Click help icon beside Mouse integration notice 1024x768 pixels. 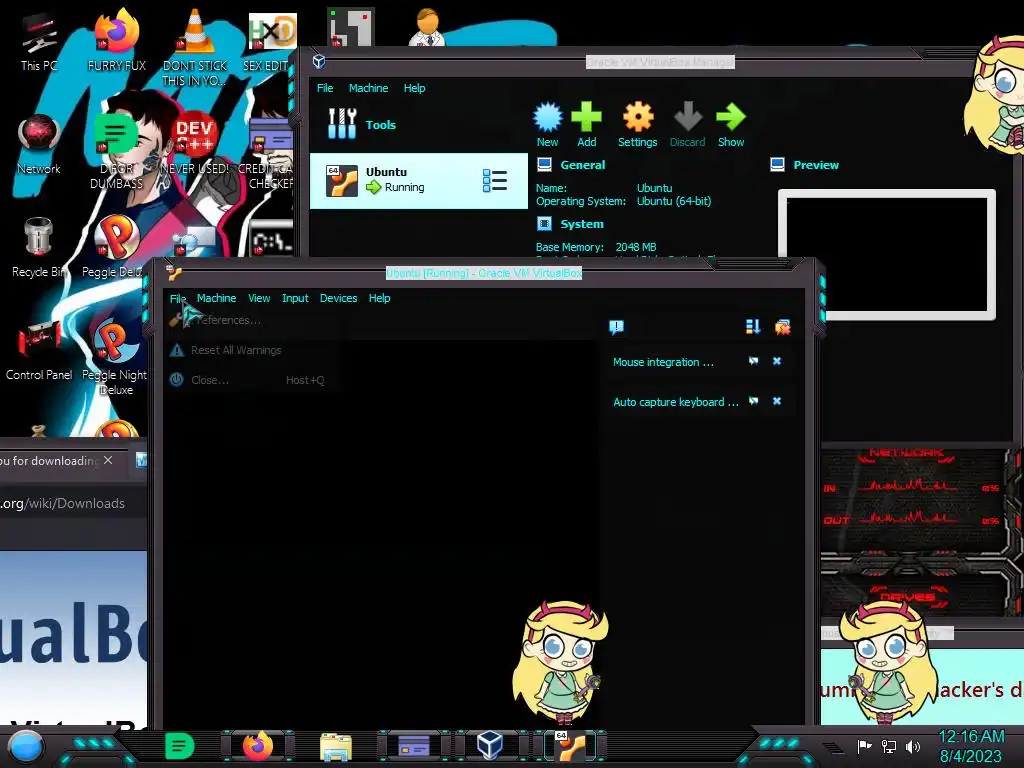[754, 361]
